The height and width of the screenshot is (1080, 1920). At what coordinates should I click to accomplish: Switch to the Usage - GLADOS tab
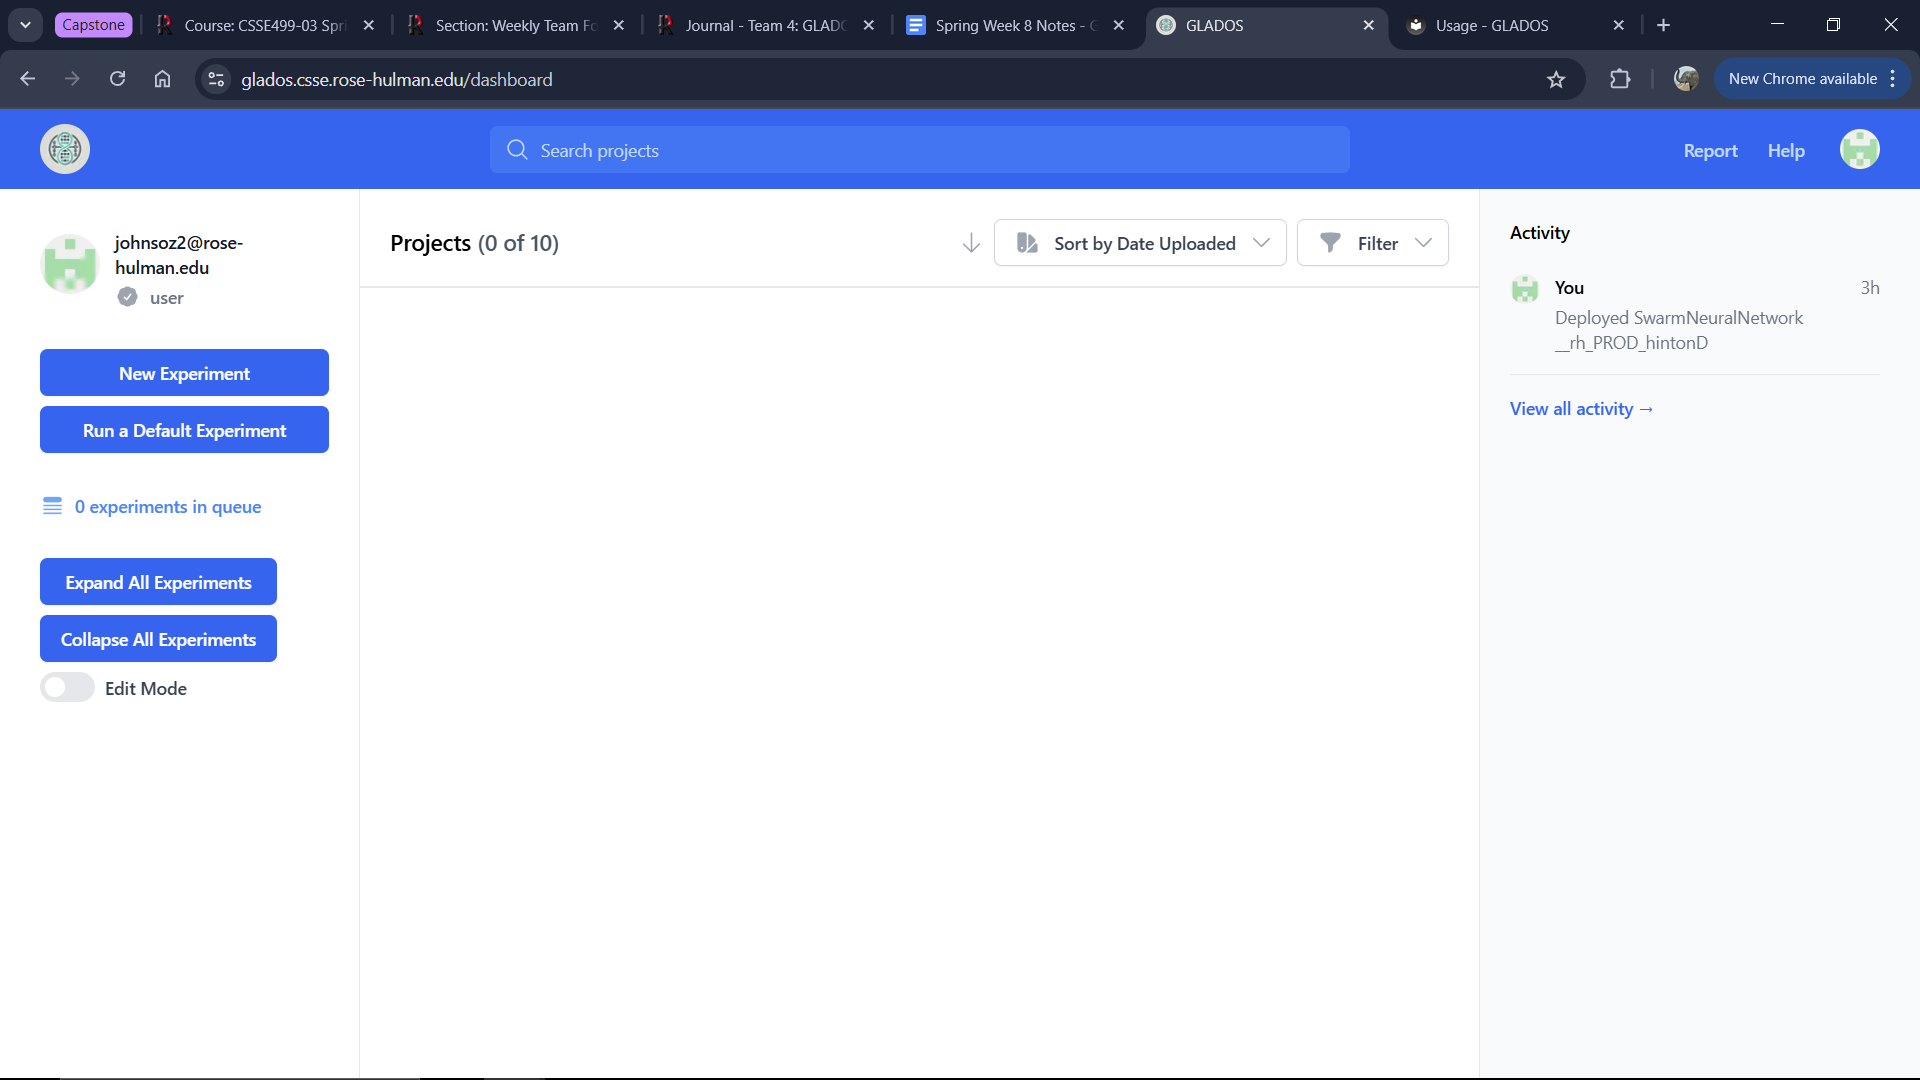coord(1491,25)
